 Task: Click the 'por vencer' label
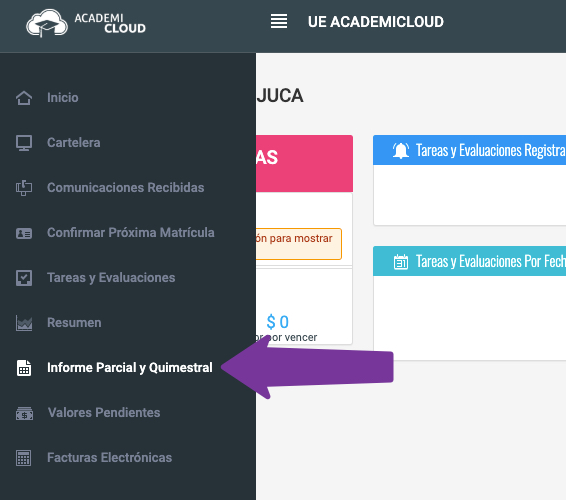click(286, 338)
